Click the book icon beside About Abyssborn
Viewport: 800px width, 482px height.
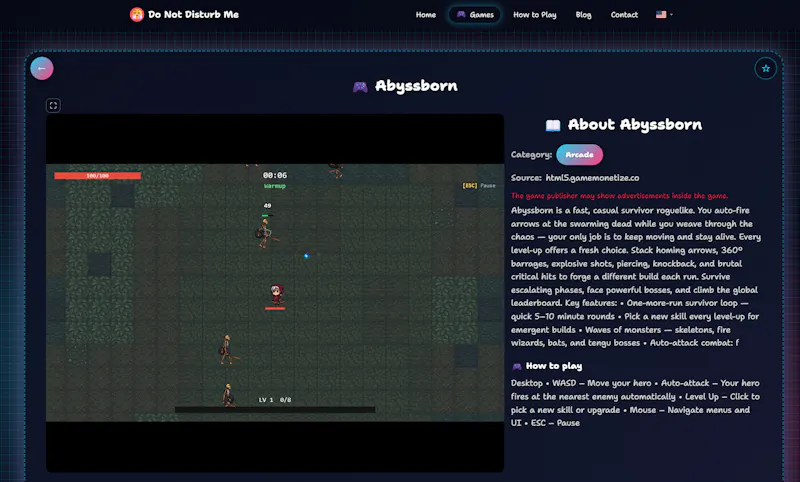[x=553, y=125]
